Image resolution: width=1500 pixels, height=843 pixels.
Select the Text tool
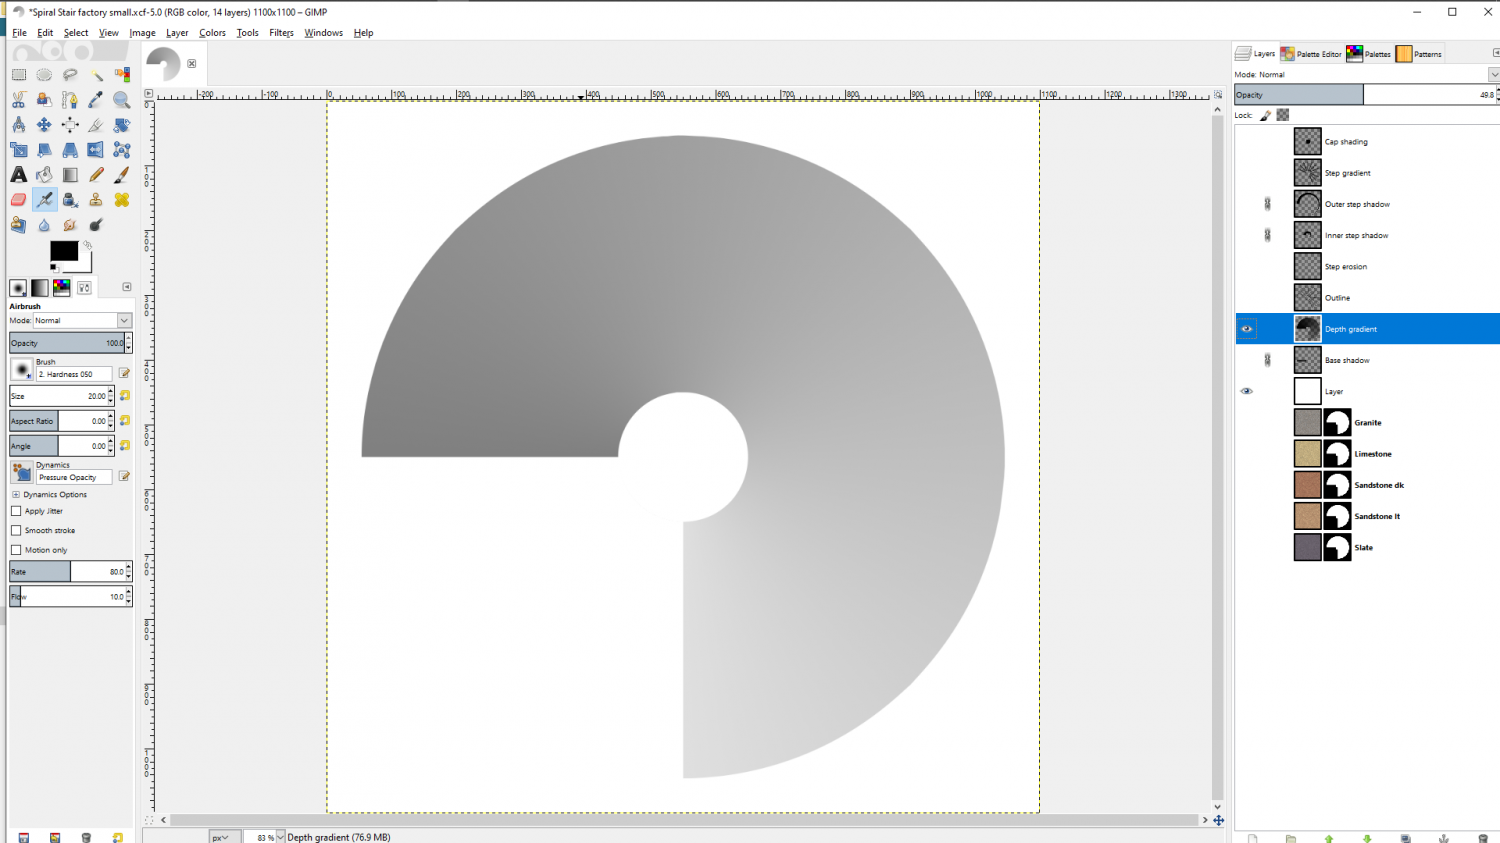[19, 175]
